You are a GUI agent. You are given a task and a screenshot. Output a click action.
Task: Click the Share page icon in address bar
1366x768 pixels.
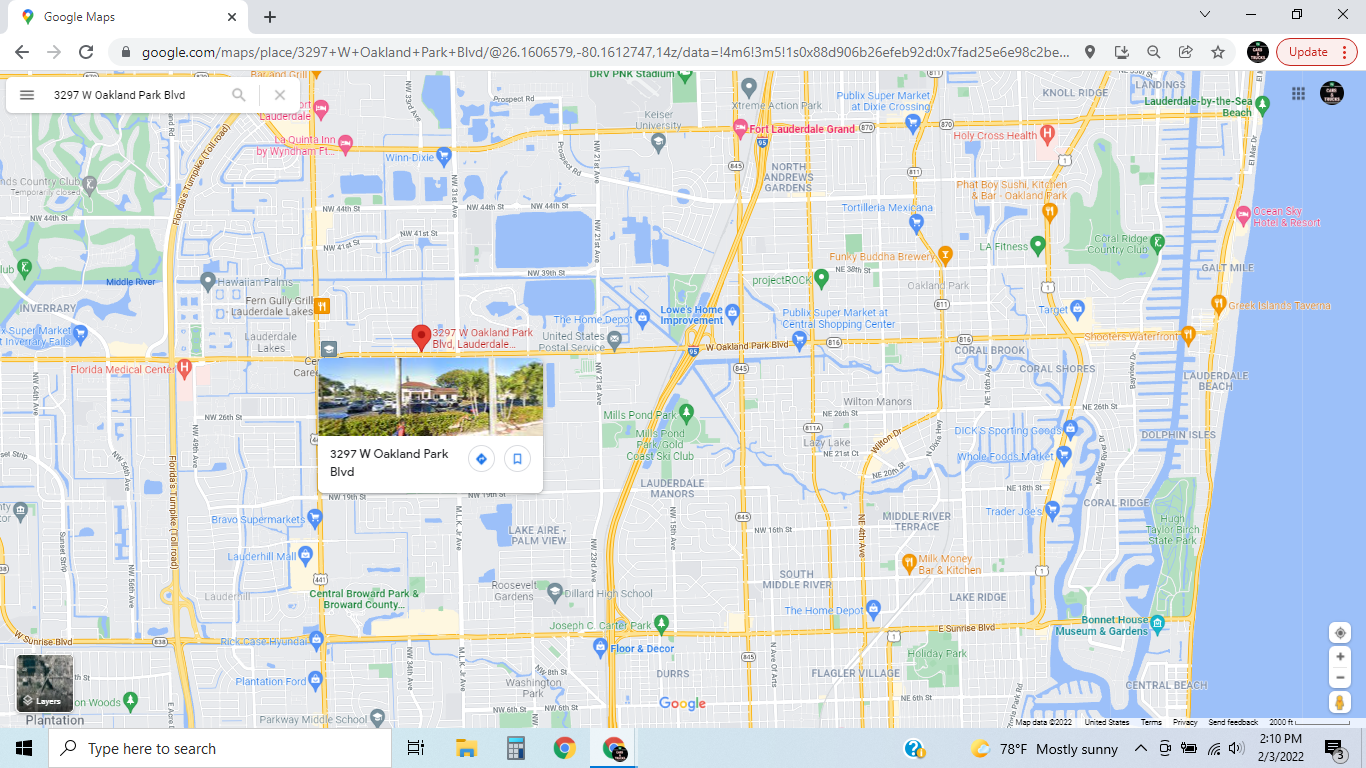tap(1185, 52)
